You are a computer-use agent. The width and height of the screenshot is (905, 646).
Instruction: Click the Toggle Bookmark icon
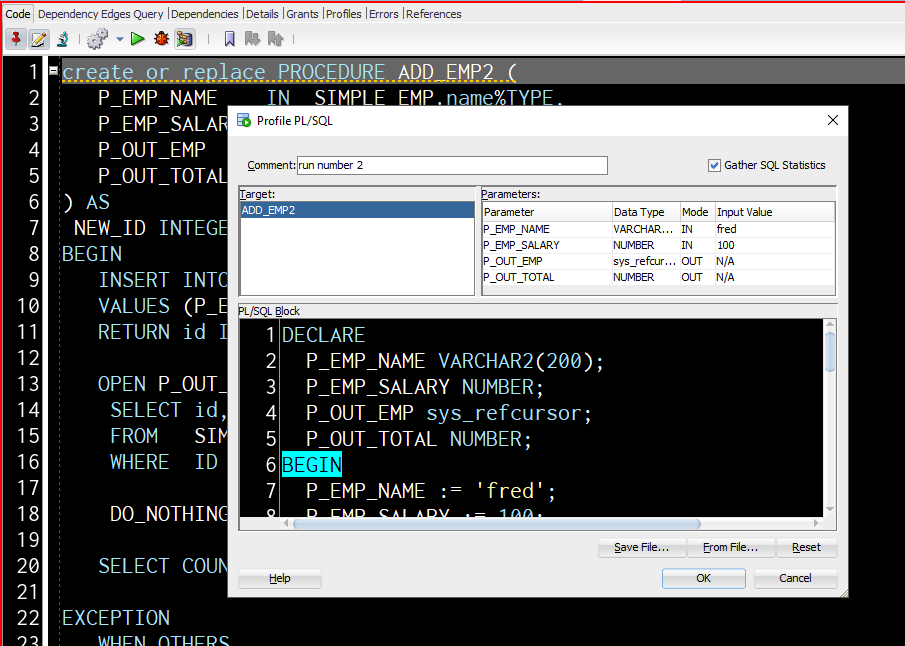click(230, 39)
